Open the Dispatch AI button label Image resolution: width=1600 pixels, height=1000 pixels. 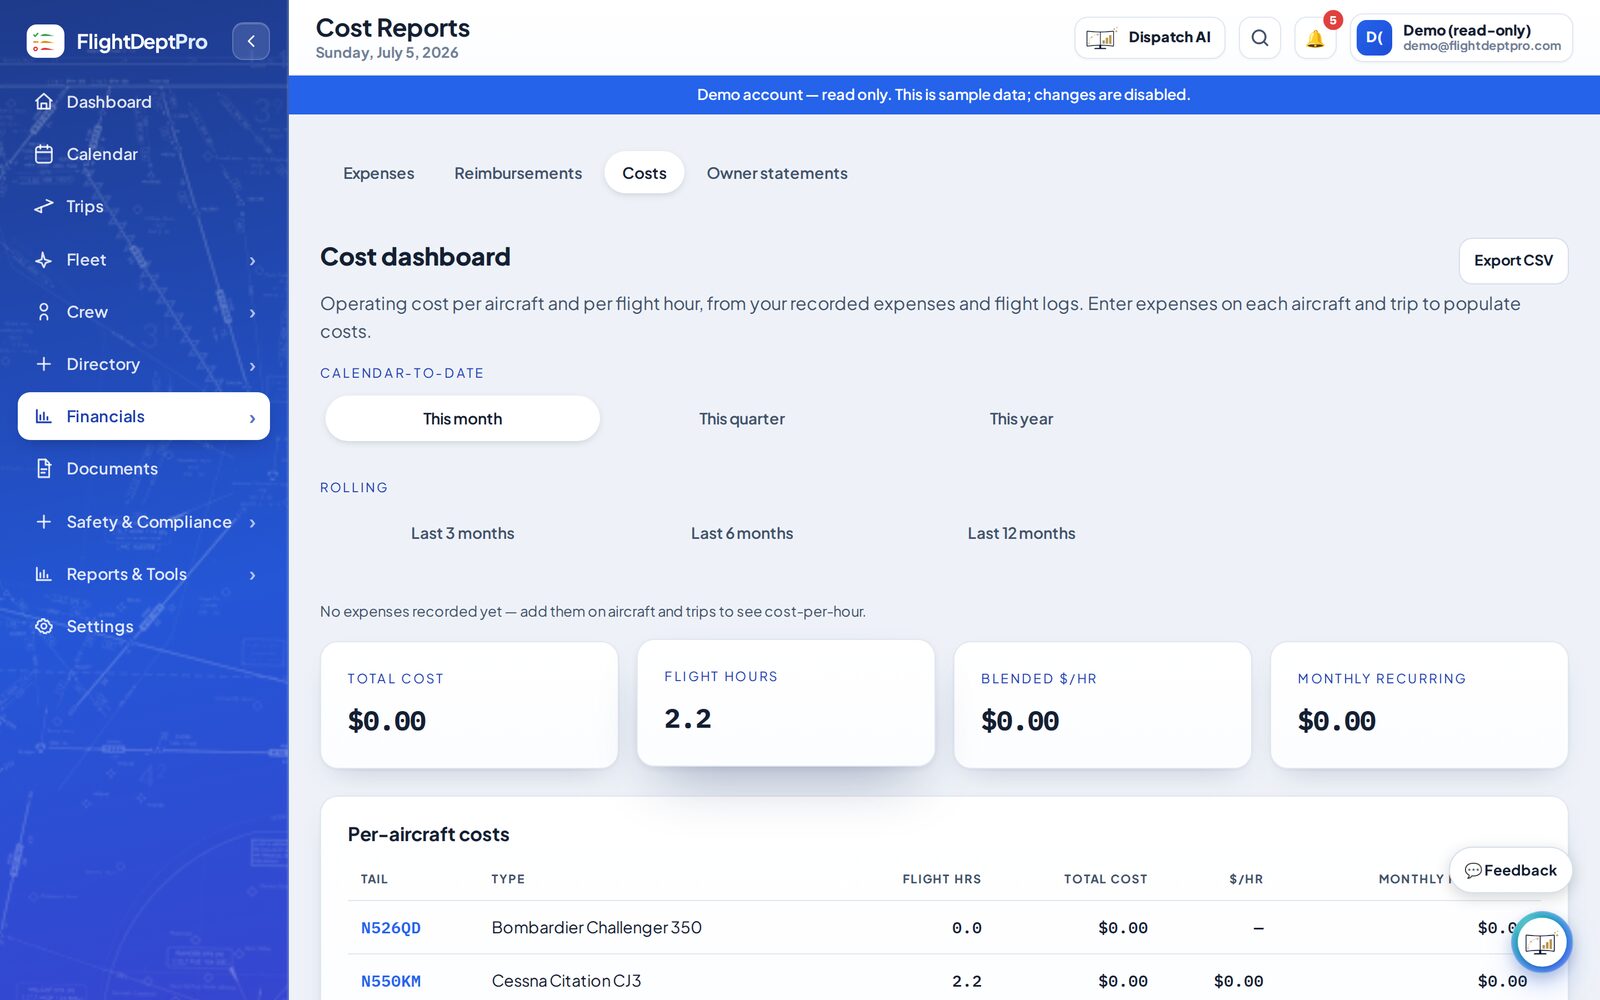pyautogui.click(x=1169, y=38)
